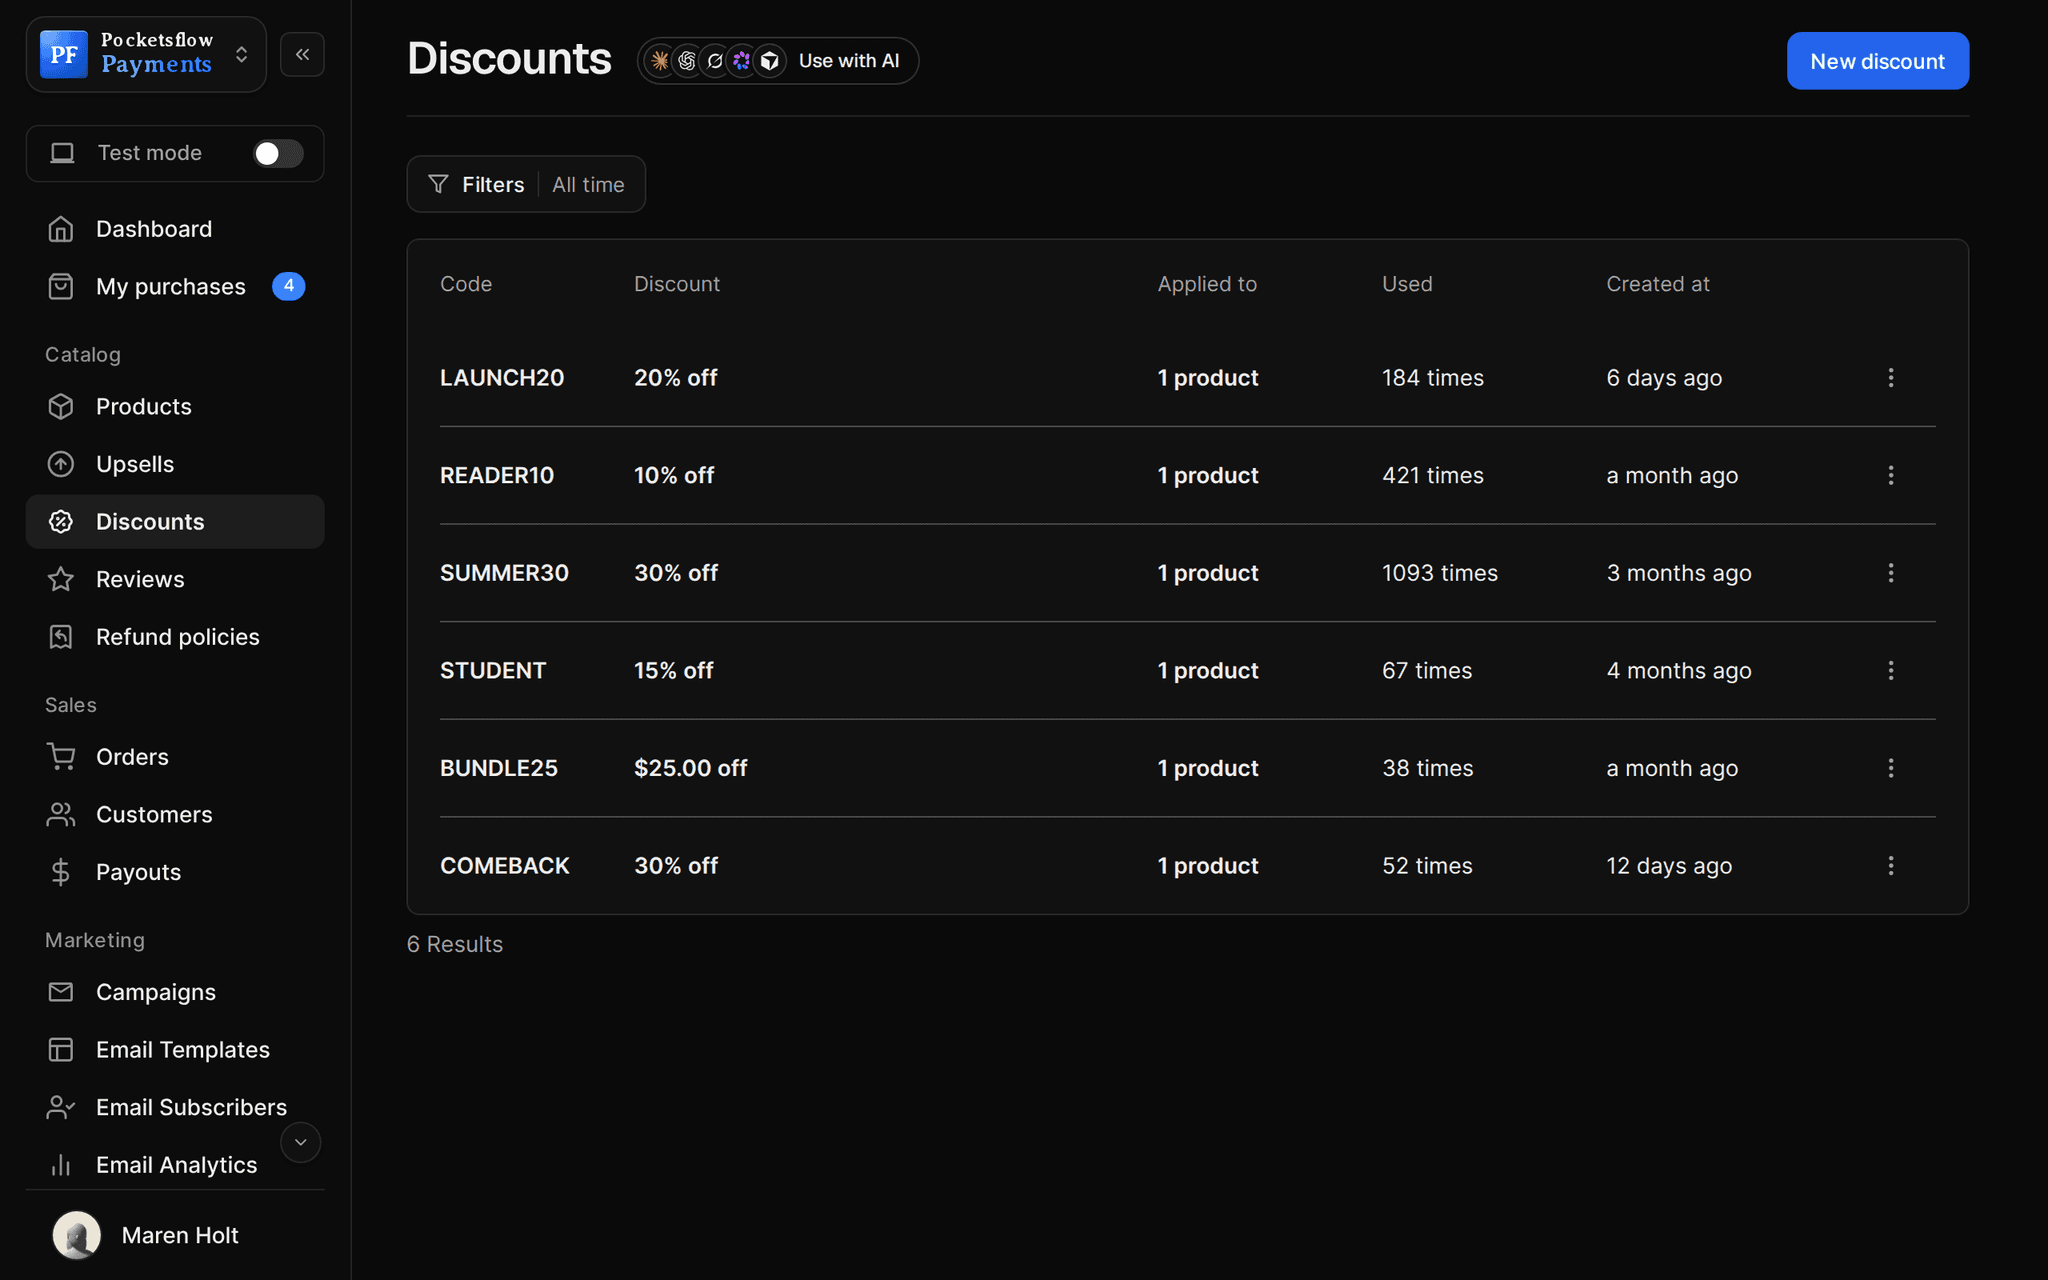2048x1280 pixels.
Task: Open Dashboard from the sidebar
Action: (175, 229)
